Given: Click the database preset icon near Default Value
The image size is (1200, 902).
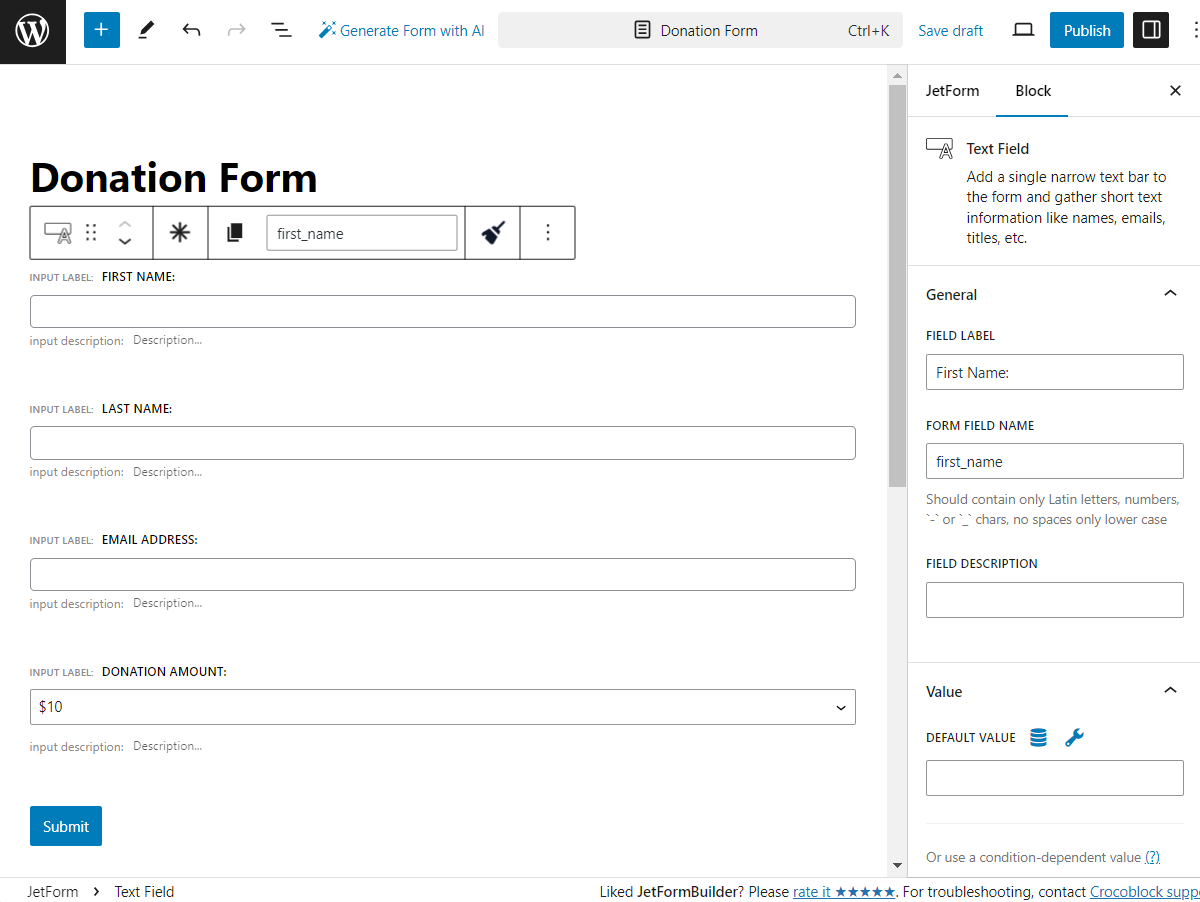Looking at the screenshot, I should (1037, 737).
